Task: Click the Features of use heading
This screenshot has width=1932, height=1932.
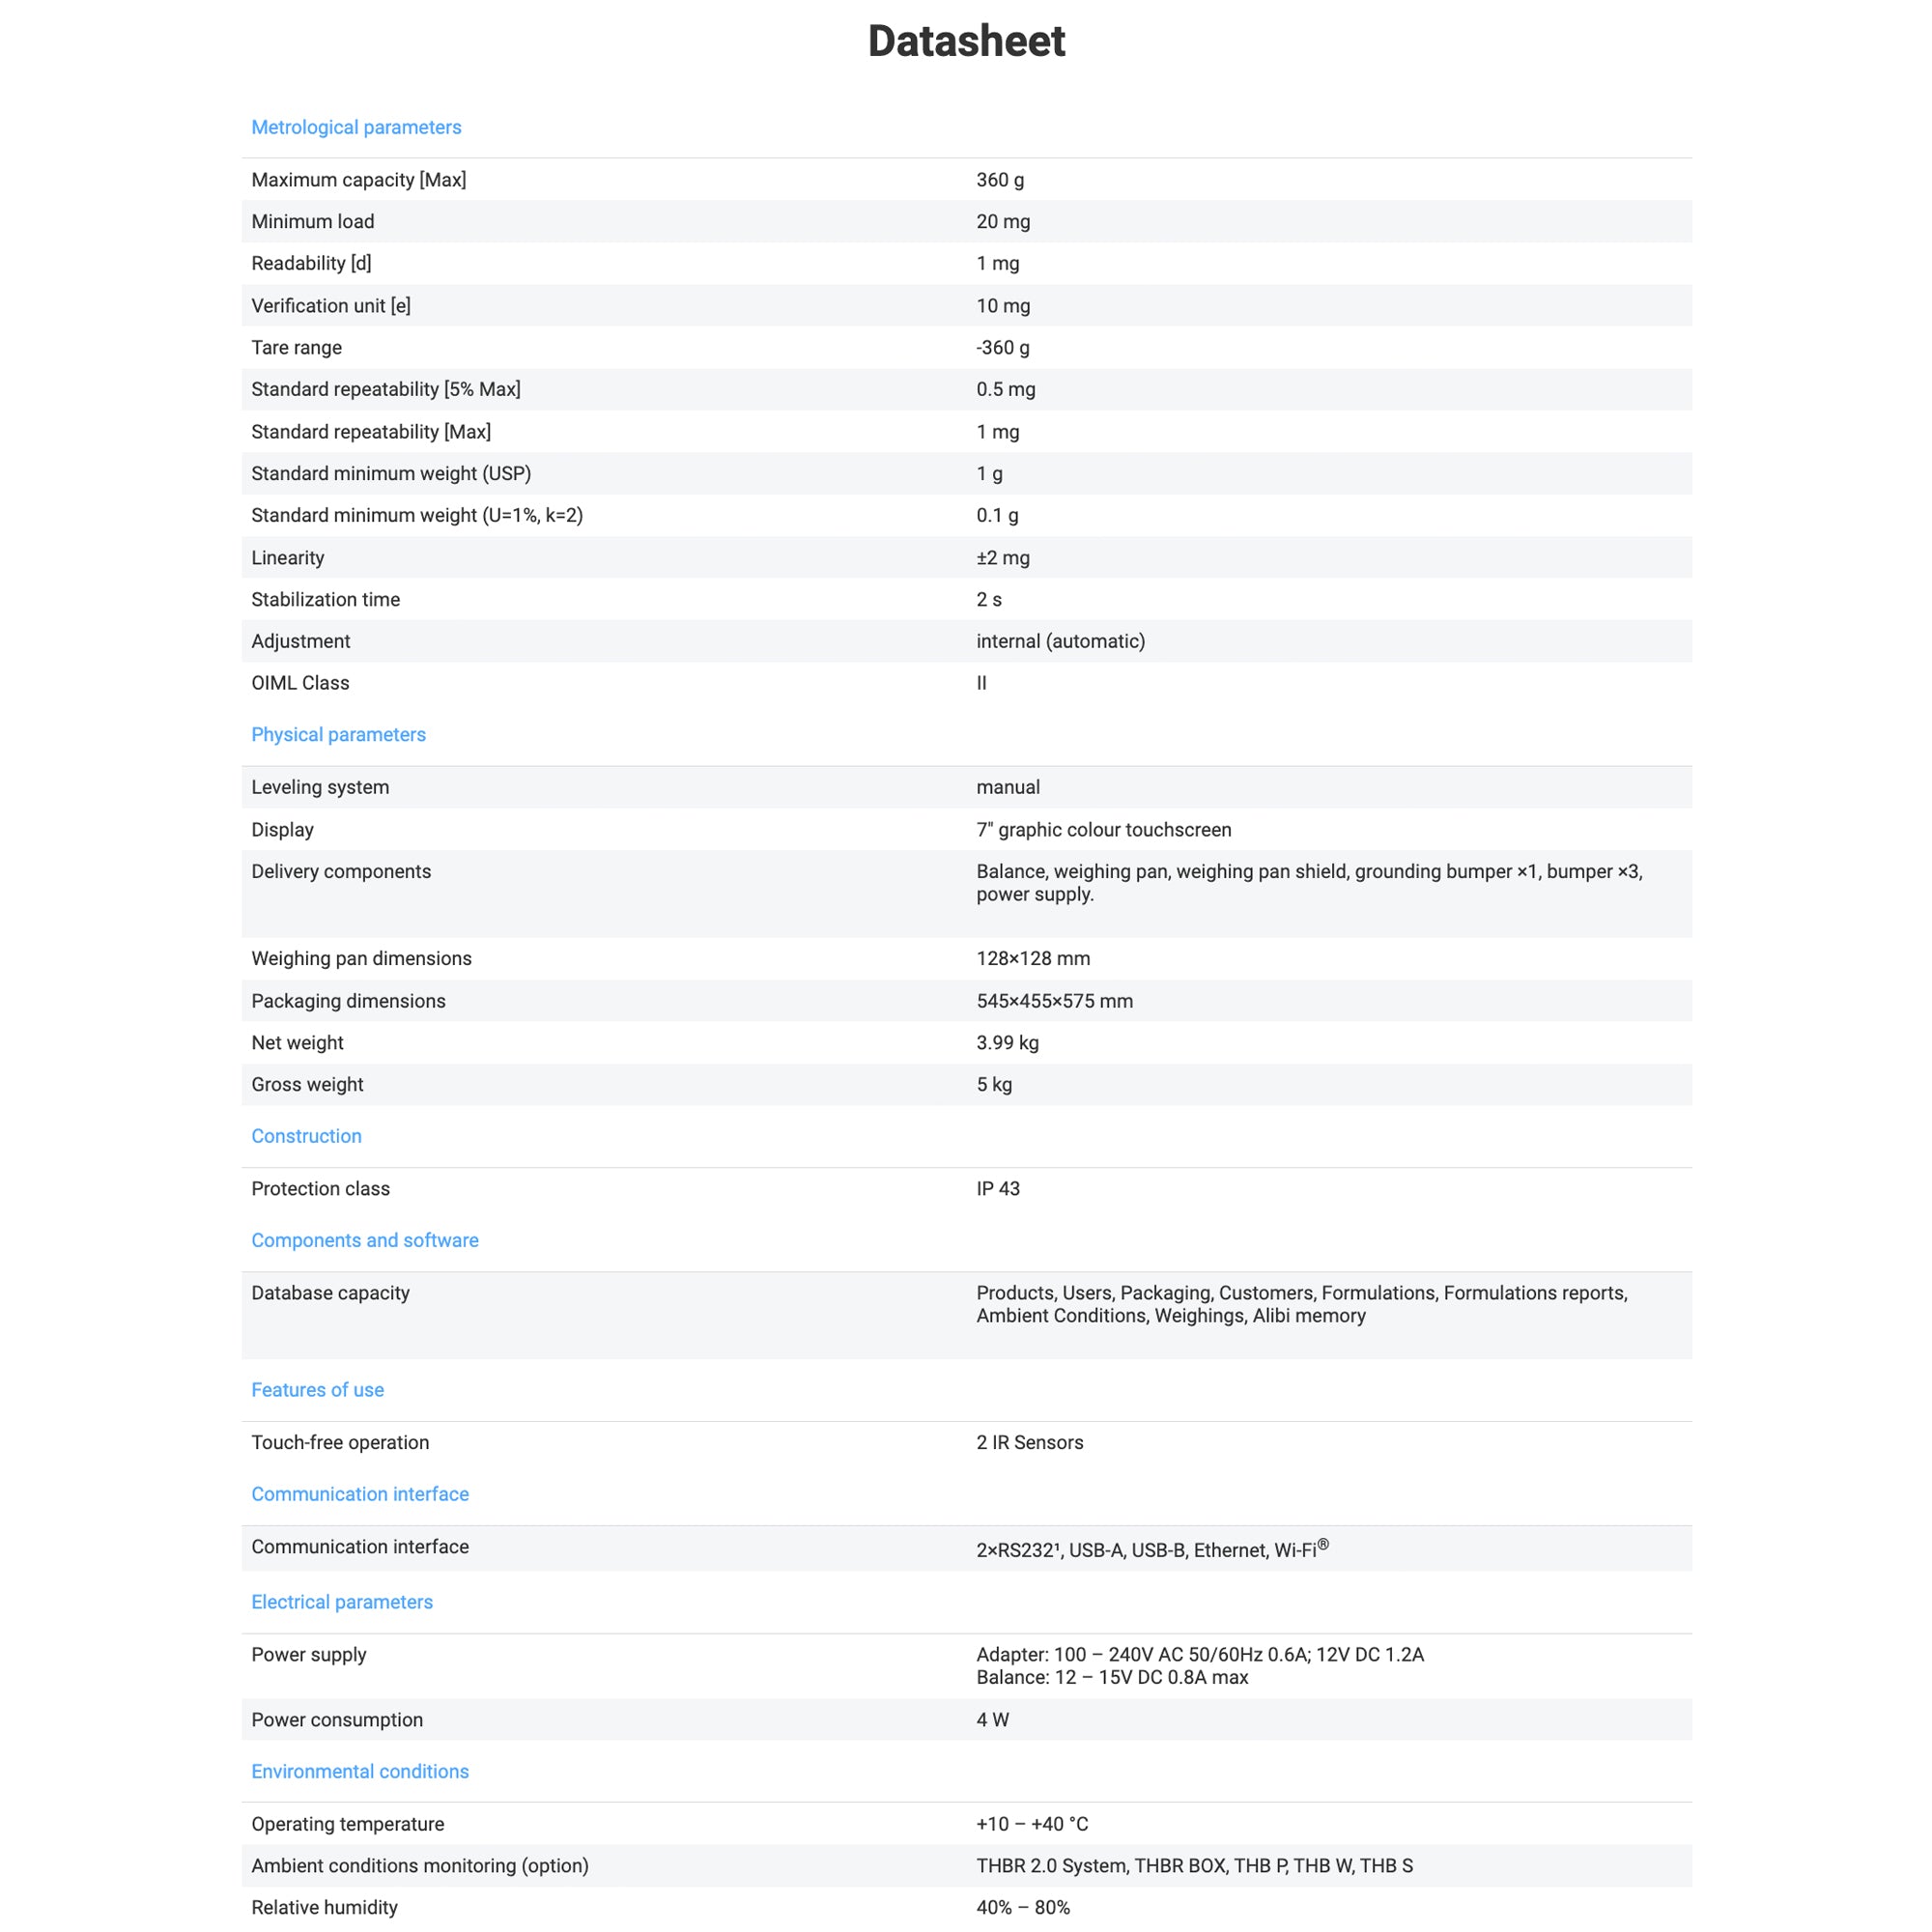Action: click(317, 1389)
